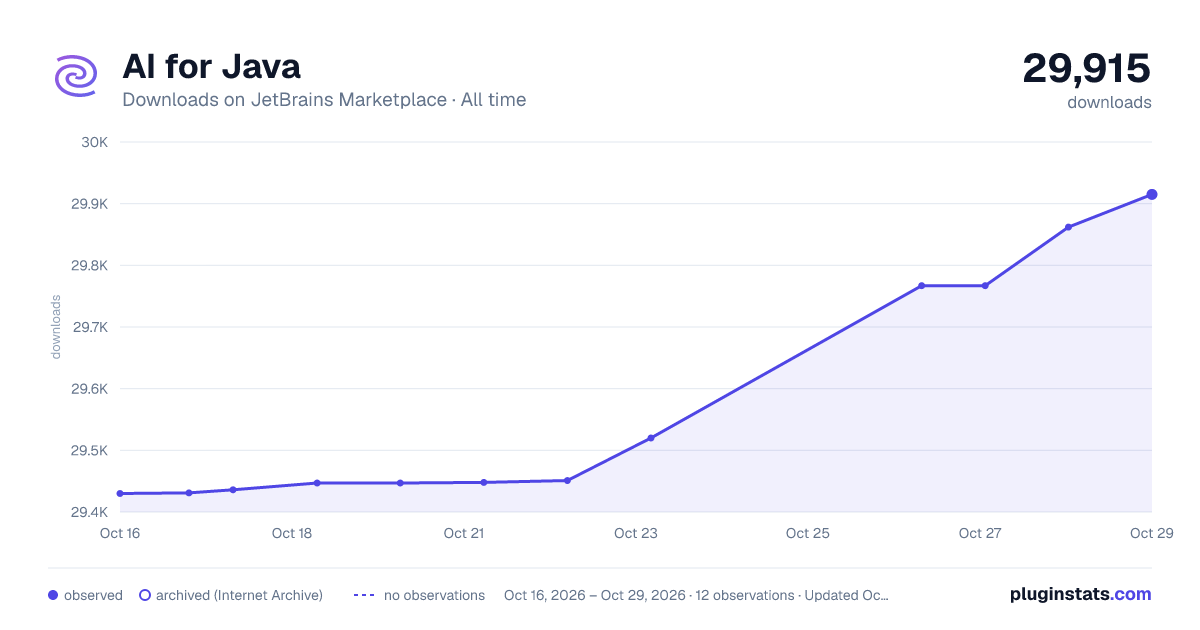Click the Oct 25 x-axis label
1200x630 pixels.
pos(808,533)
